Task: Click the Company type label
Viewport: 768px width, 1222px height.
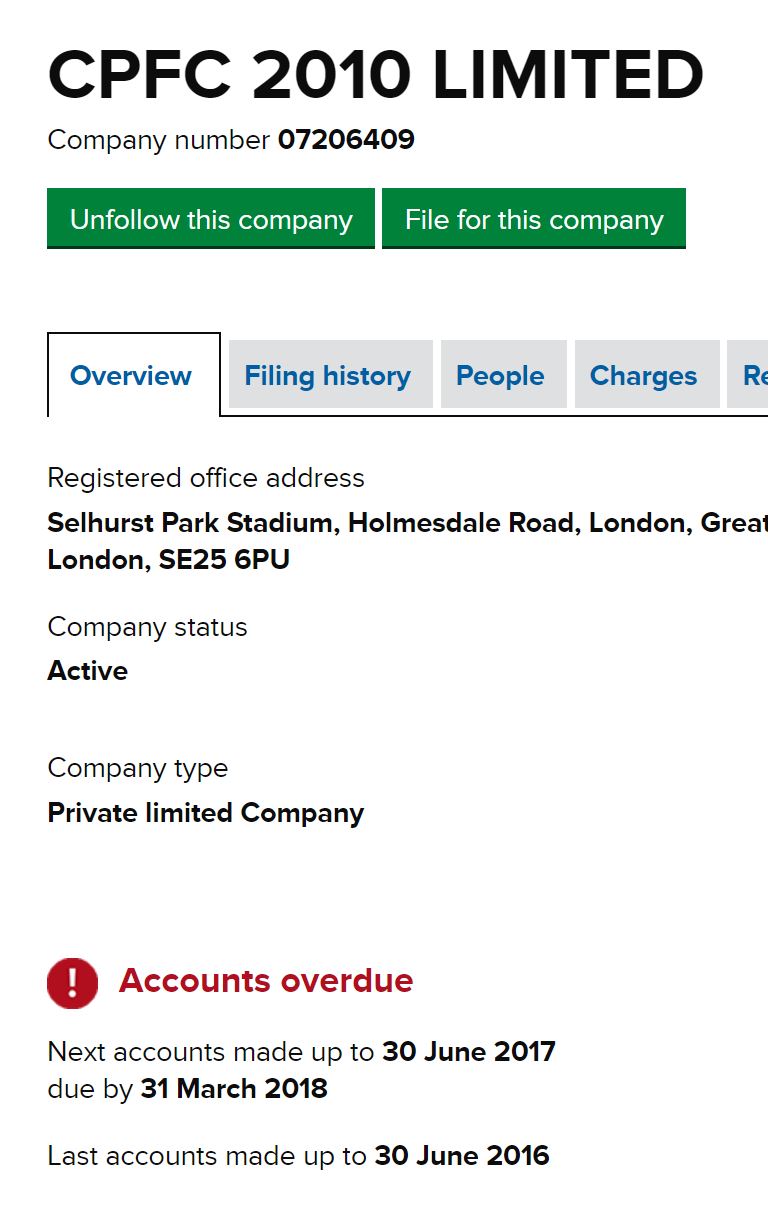Action: click(138, 768)
